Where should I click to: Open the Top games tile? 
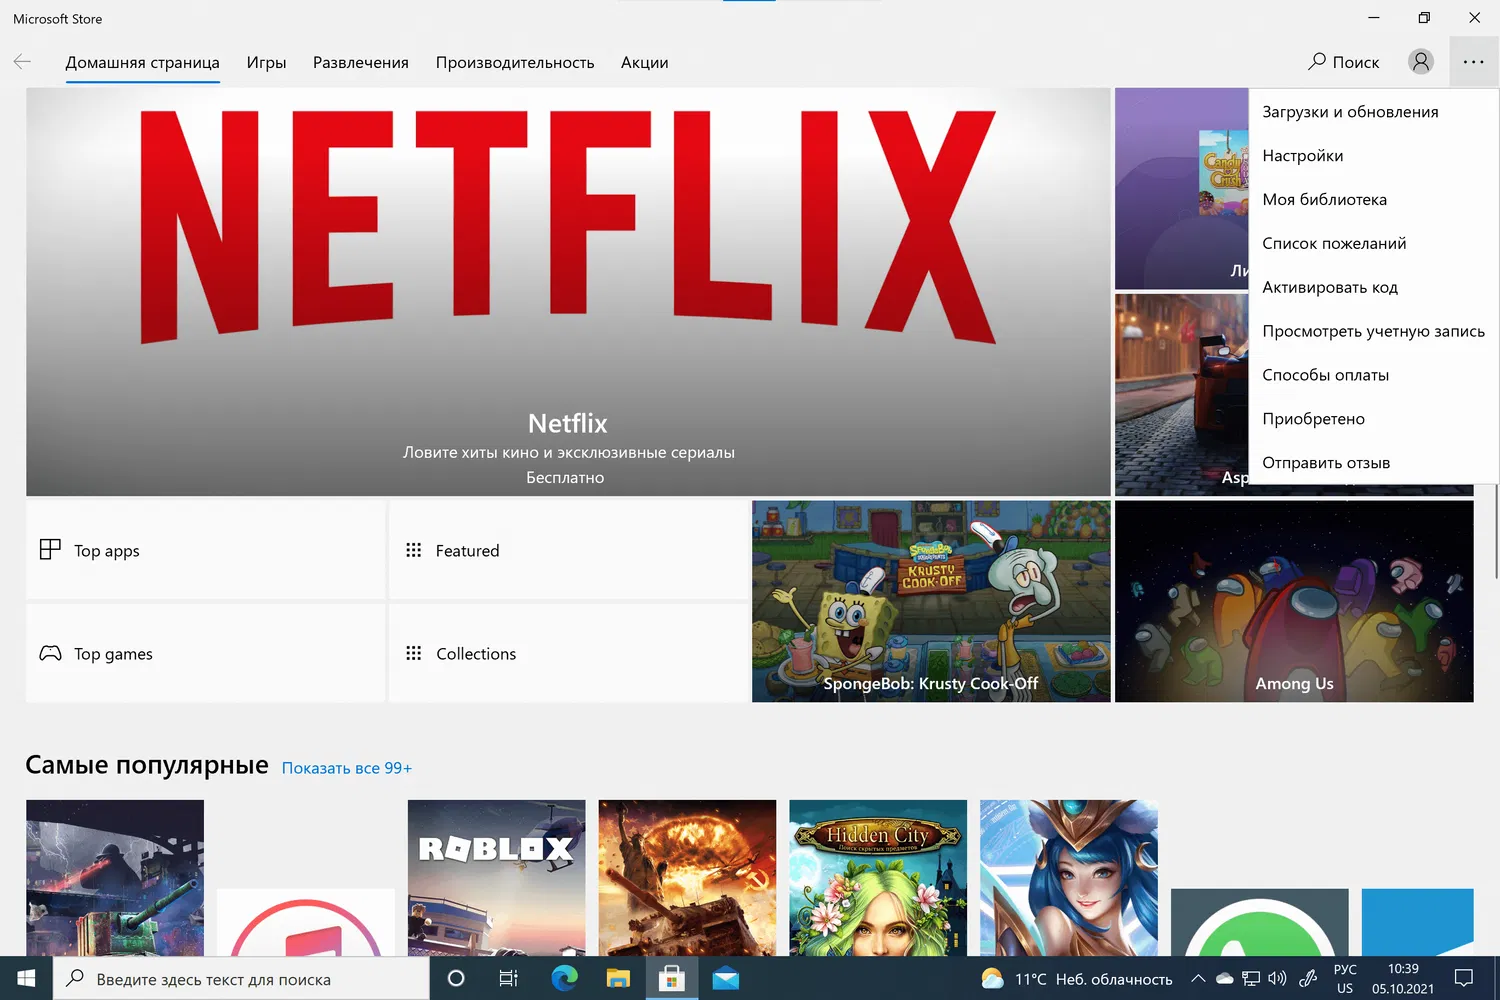[205, 653]
